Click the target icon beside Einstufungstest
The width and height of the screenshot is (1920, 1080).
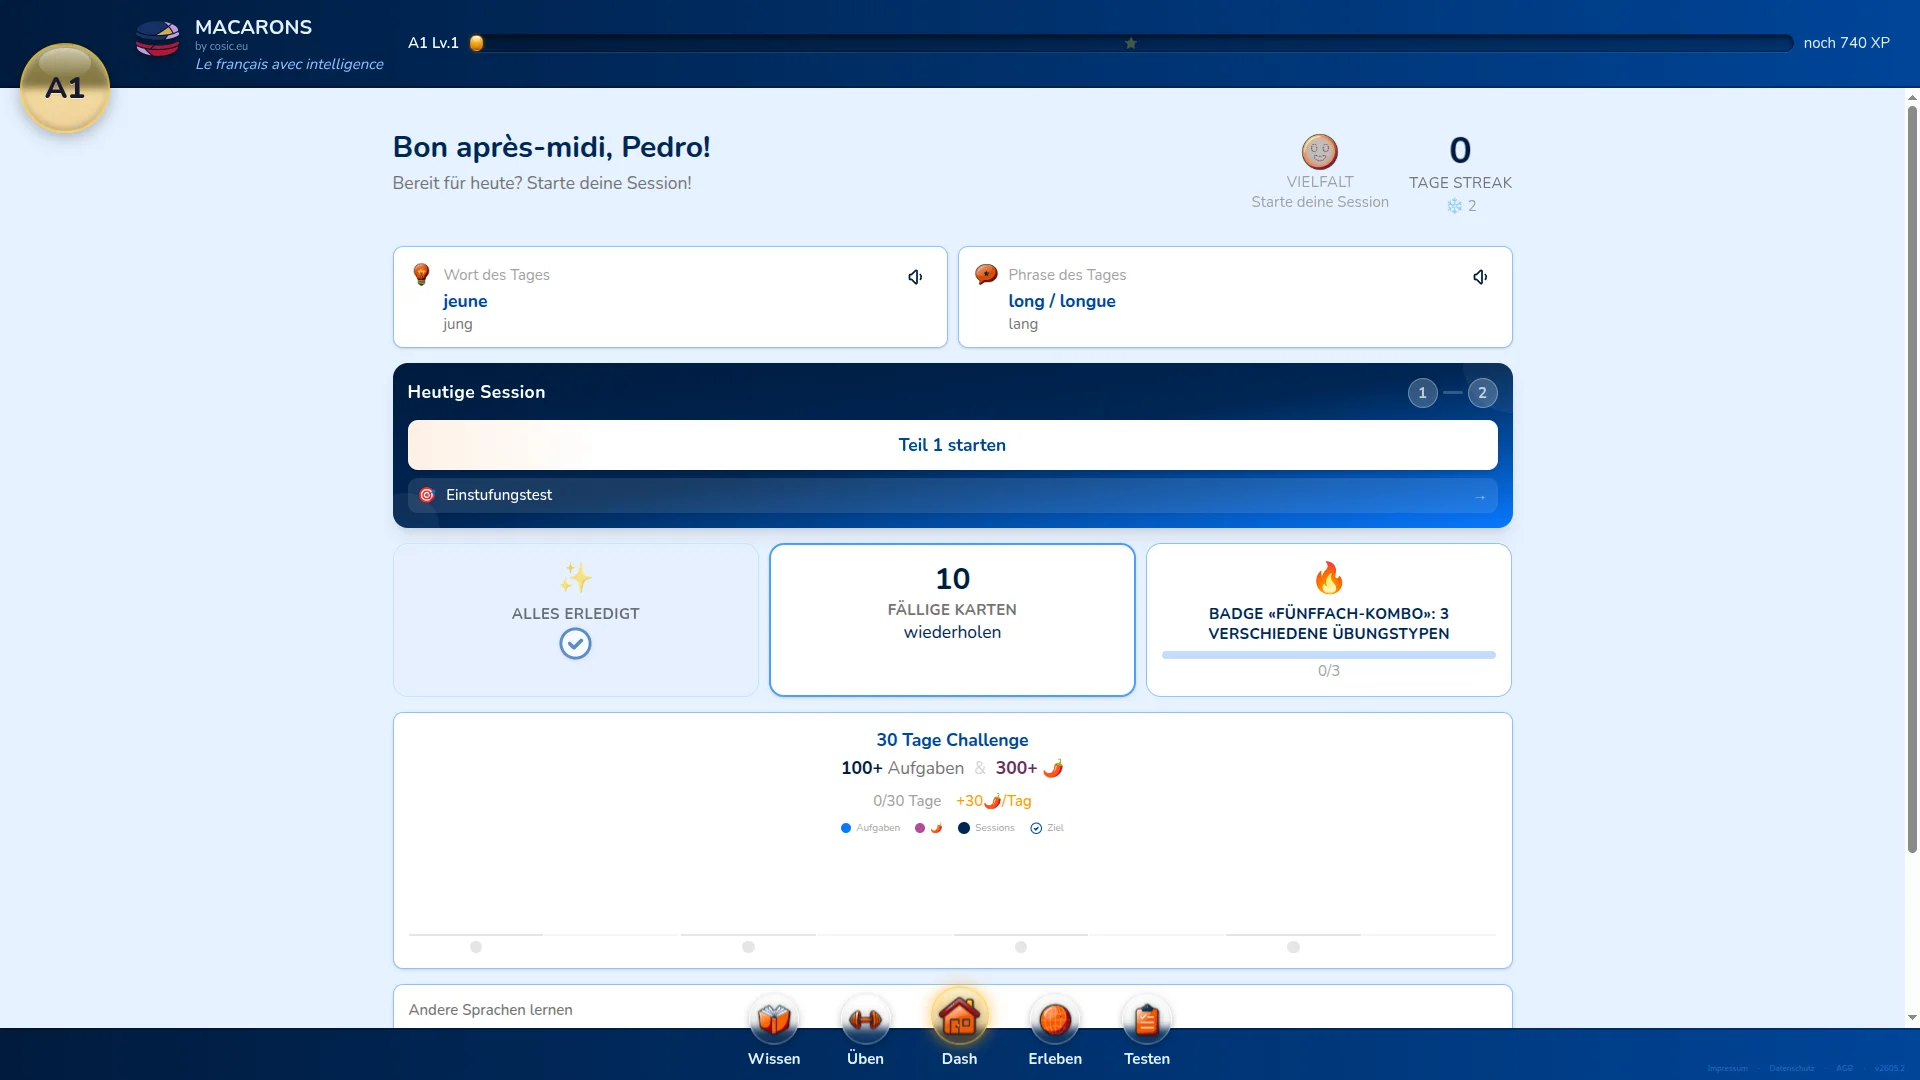(x=427, y=495)
